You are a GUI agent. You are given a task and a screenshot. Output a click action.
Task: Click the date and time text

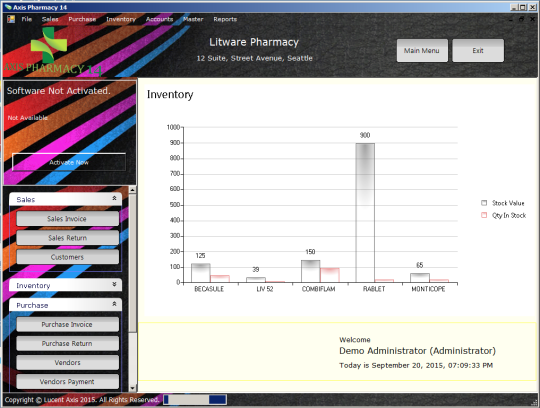(416, 365)
